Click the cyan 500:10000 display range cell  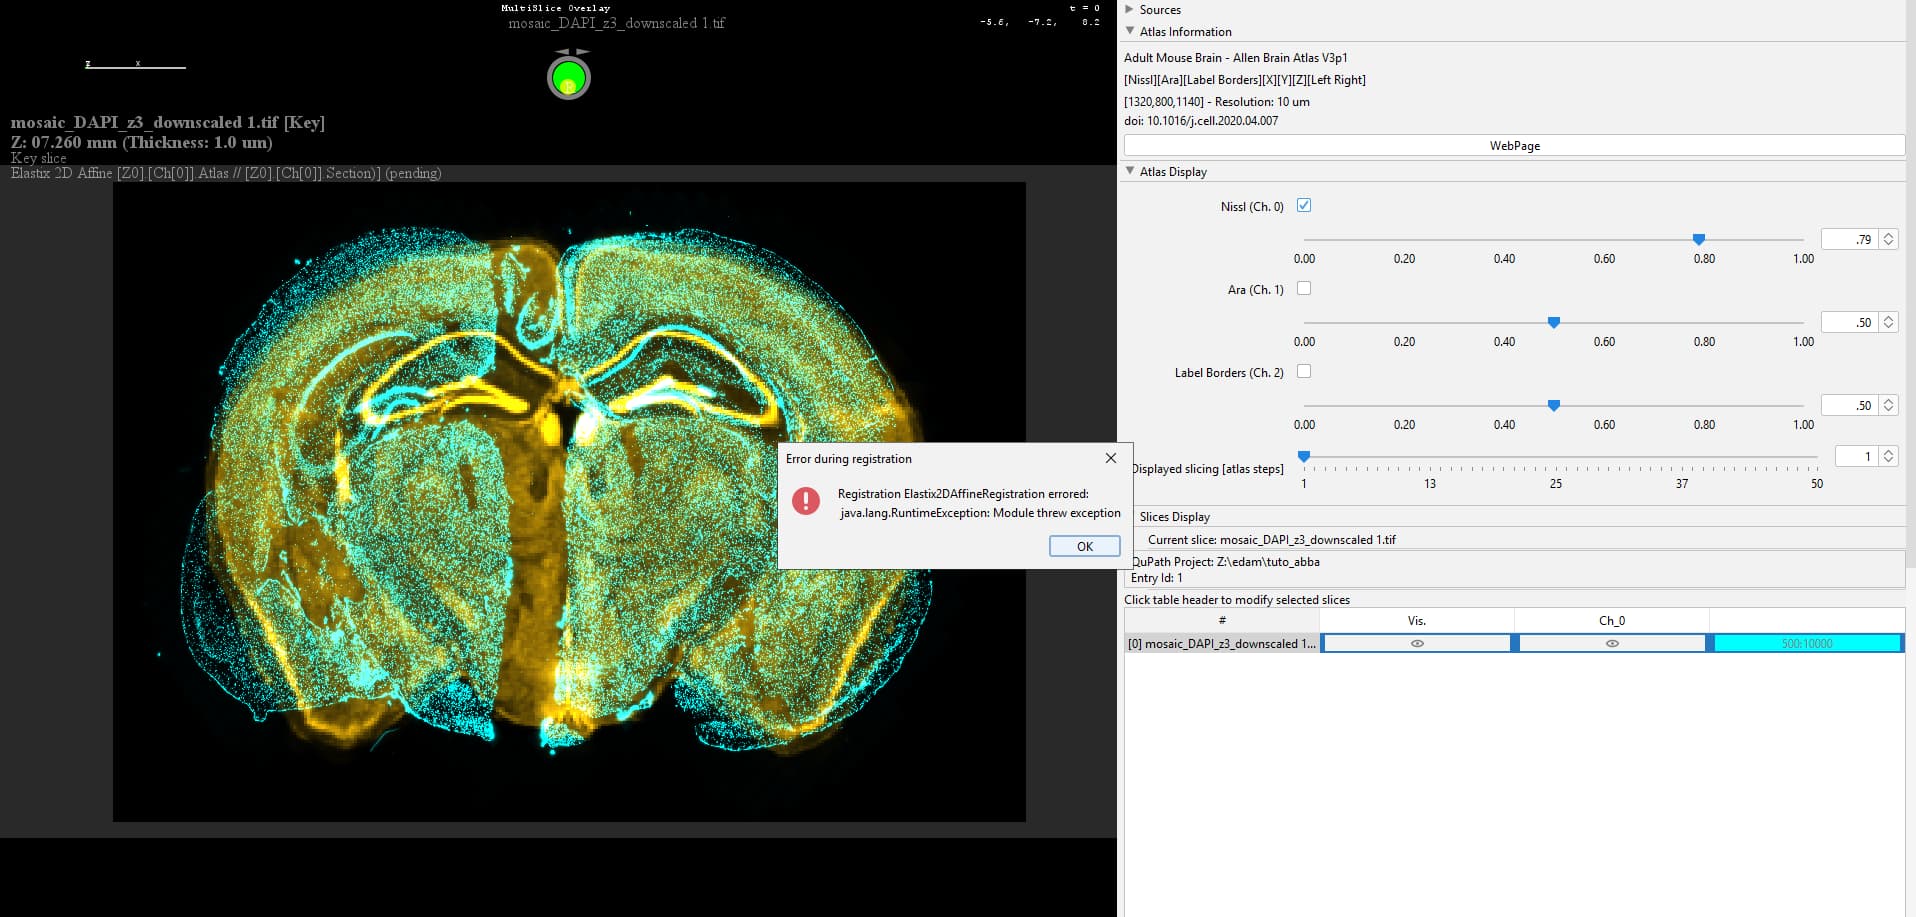click(x=1806, y=643)
